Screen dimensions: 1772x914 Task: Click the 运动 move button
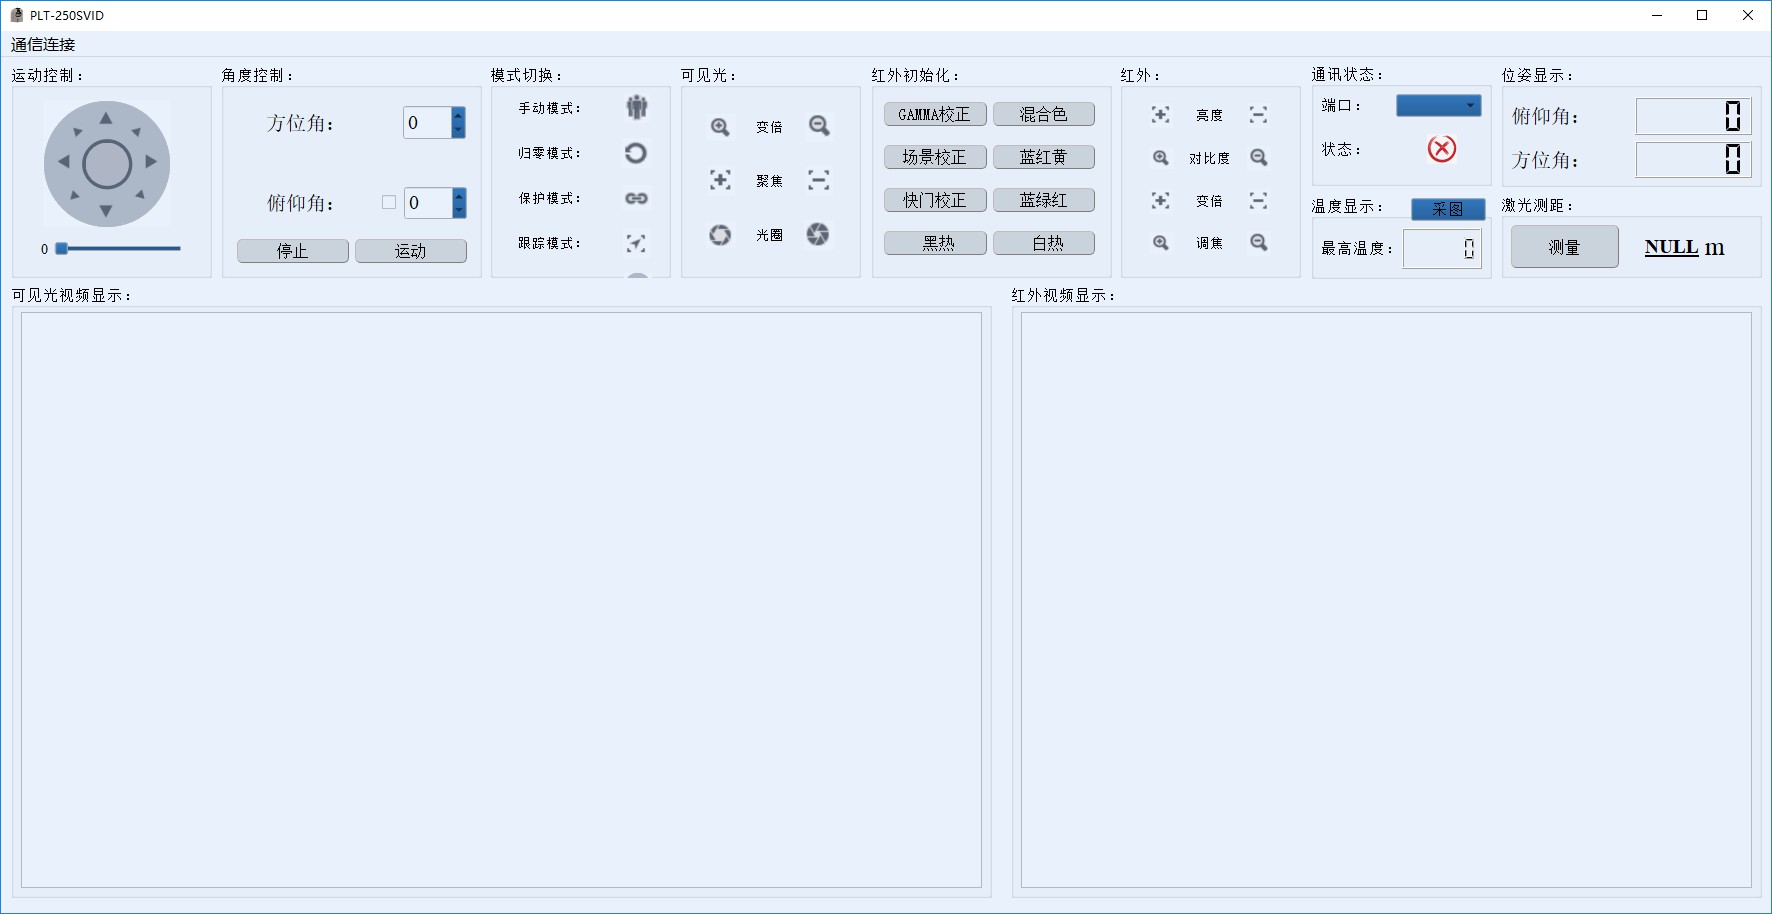(411, 251)
